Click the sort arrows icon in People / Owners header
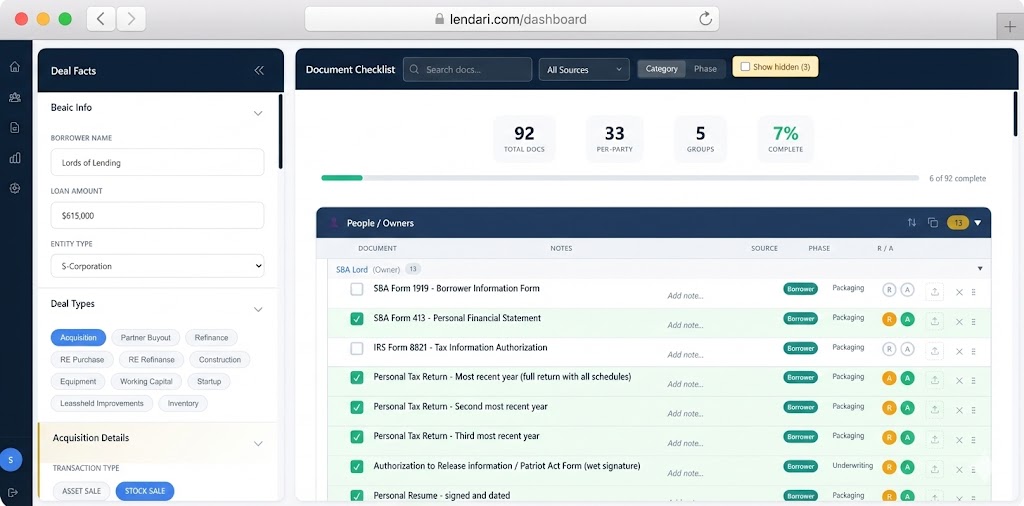This screenshot has height=506, width=1024. click(x=912, y=223)
